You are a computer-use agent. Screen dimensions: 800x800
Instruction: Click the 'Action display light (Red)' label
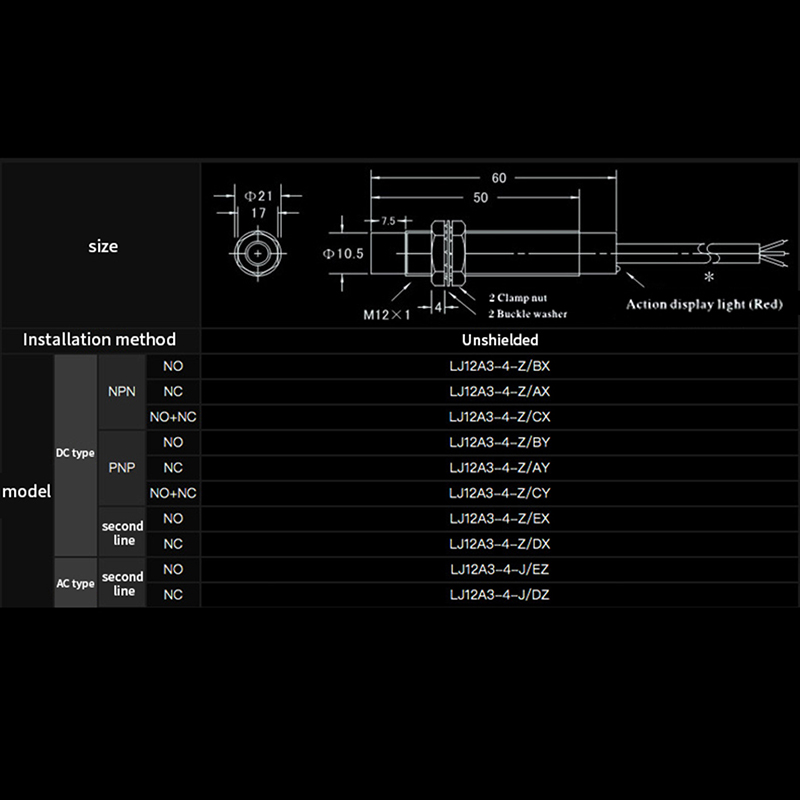point(705,304)
